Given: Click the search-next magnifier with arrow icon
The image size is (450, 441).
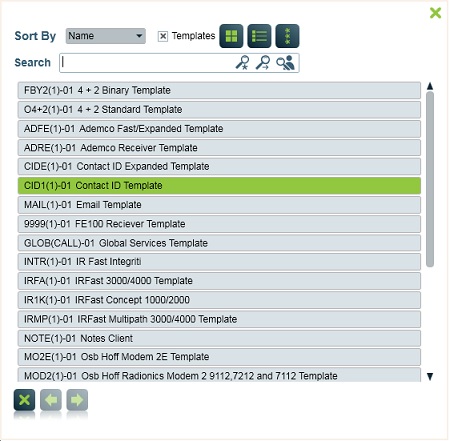Looking at the screenshot, I should click(263, 63).
